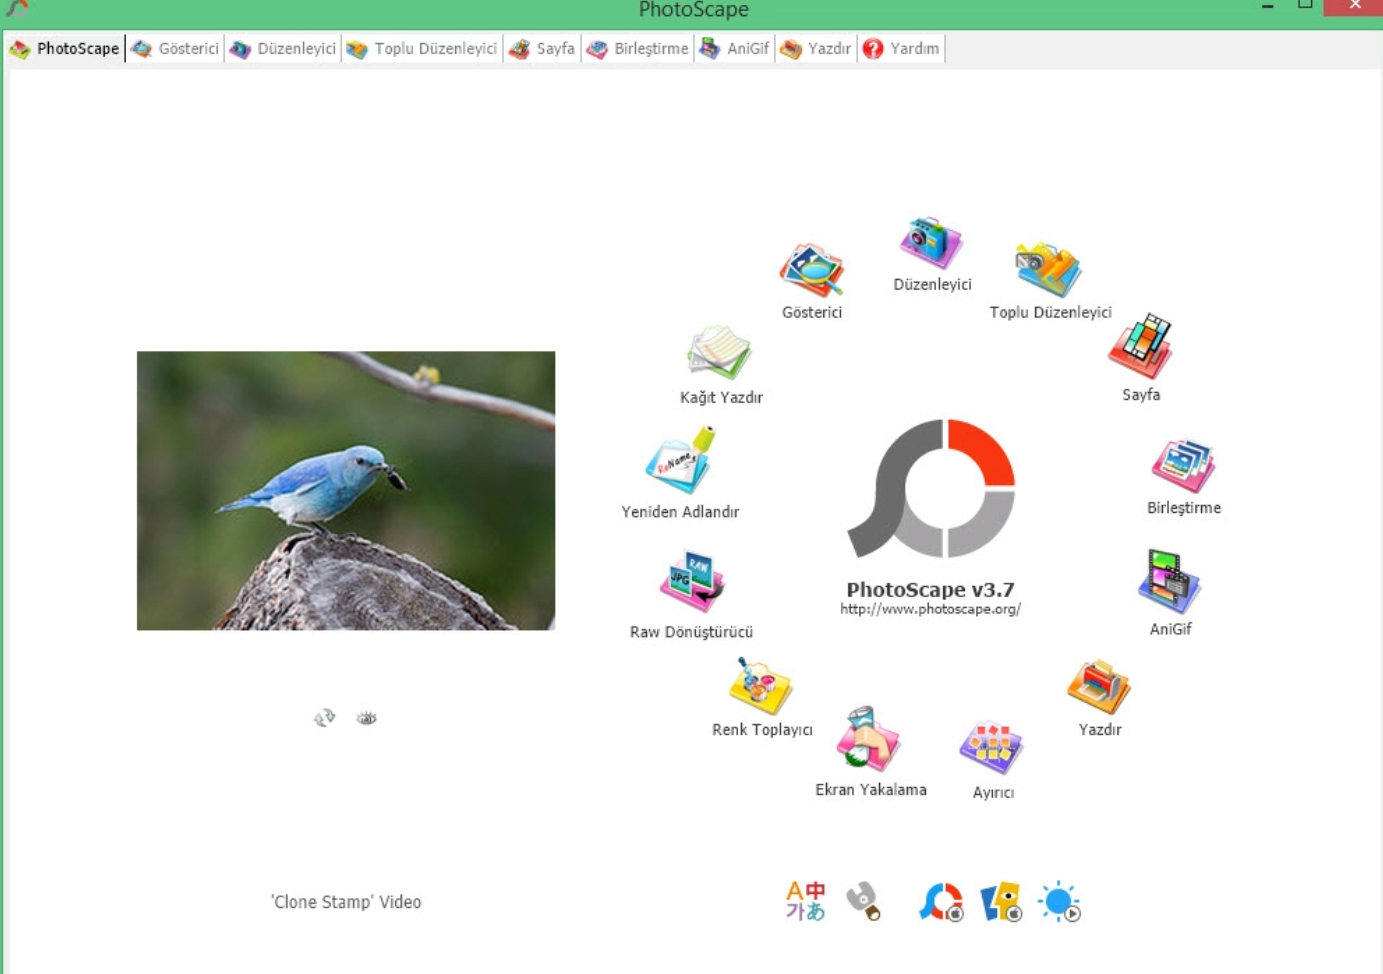
Task: Click the Sayfa page icon
Action: click(1140, 347)
